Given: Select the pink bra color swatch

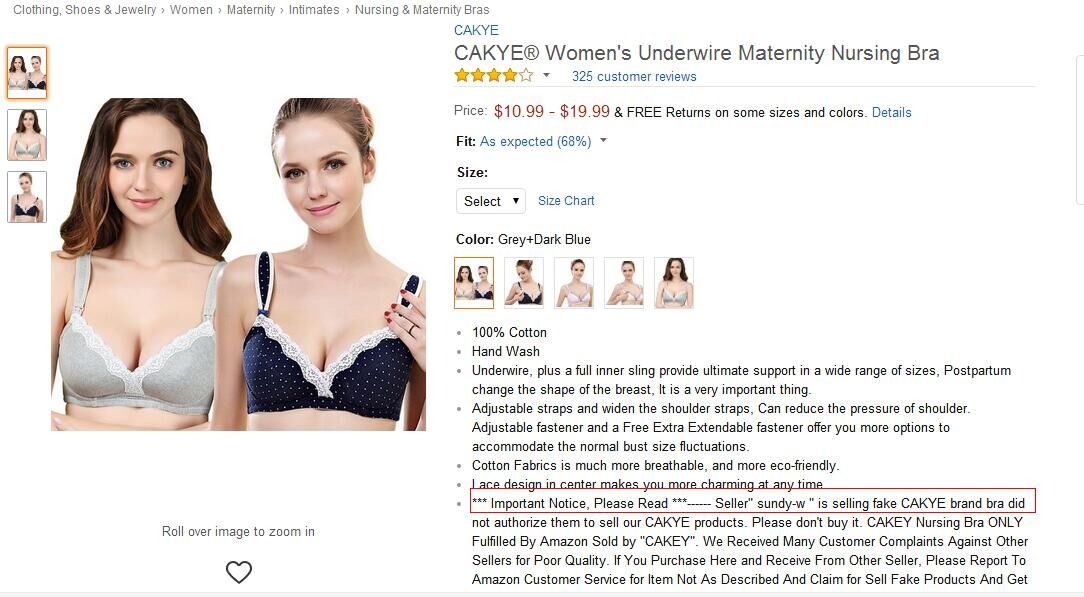Looking at the screenshot, I should 574,283.
